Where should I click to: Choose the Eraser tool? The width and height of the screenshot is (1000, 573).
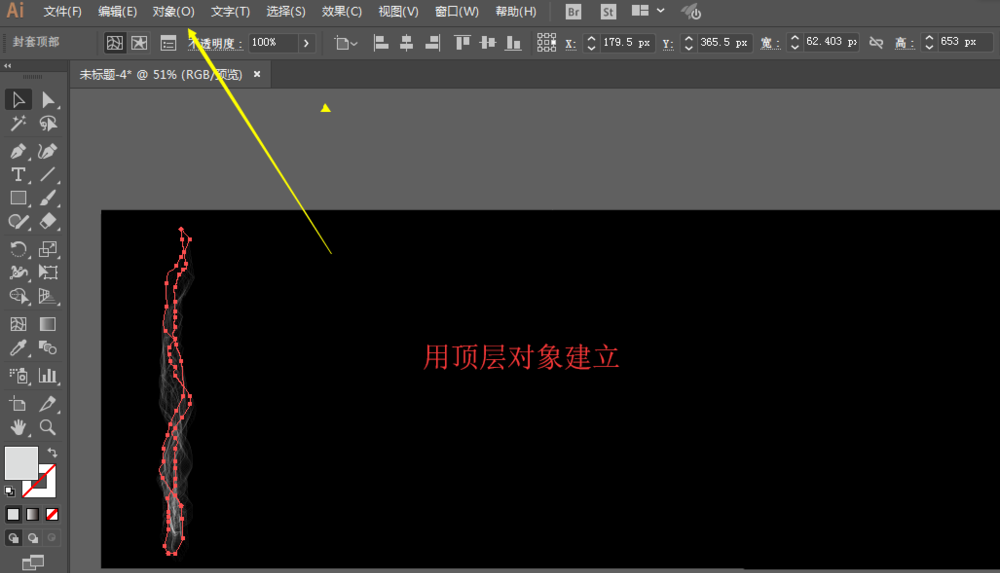coord(48,221)
